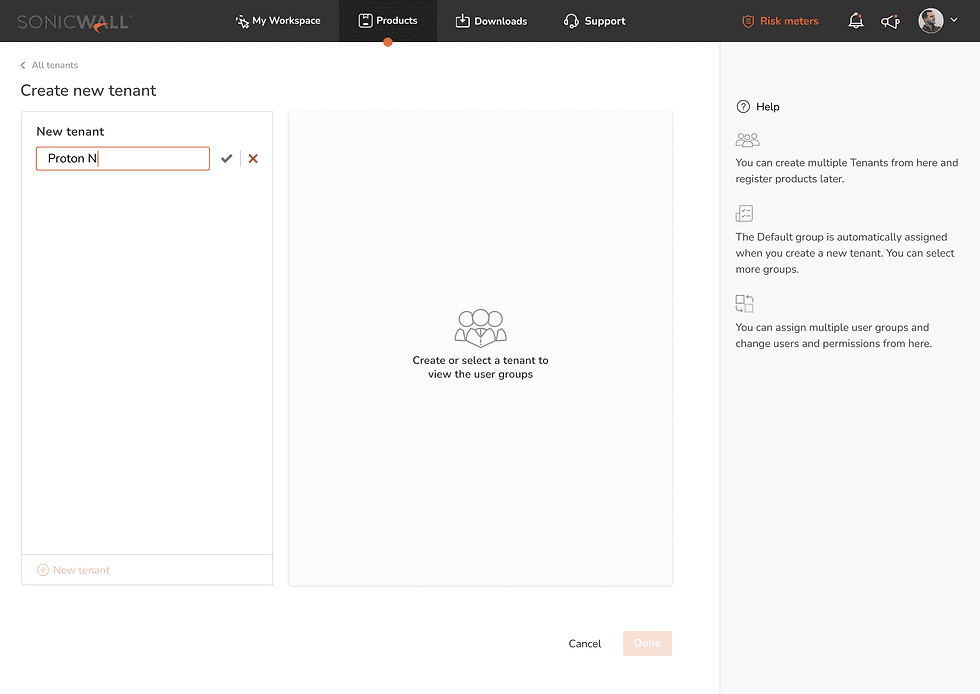Click the Downloads arrow icon
This screenshot has width=980, height=694.
(x=462, y=21)
